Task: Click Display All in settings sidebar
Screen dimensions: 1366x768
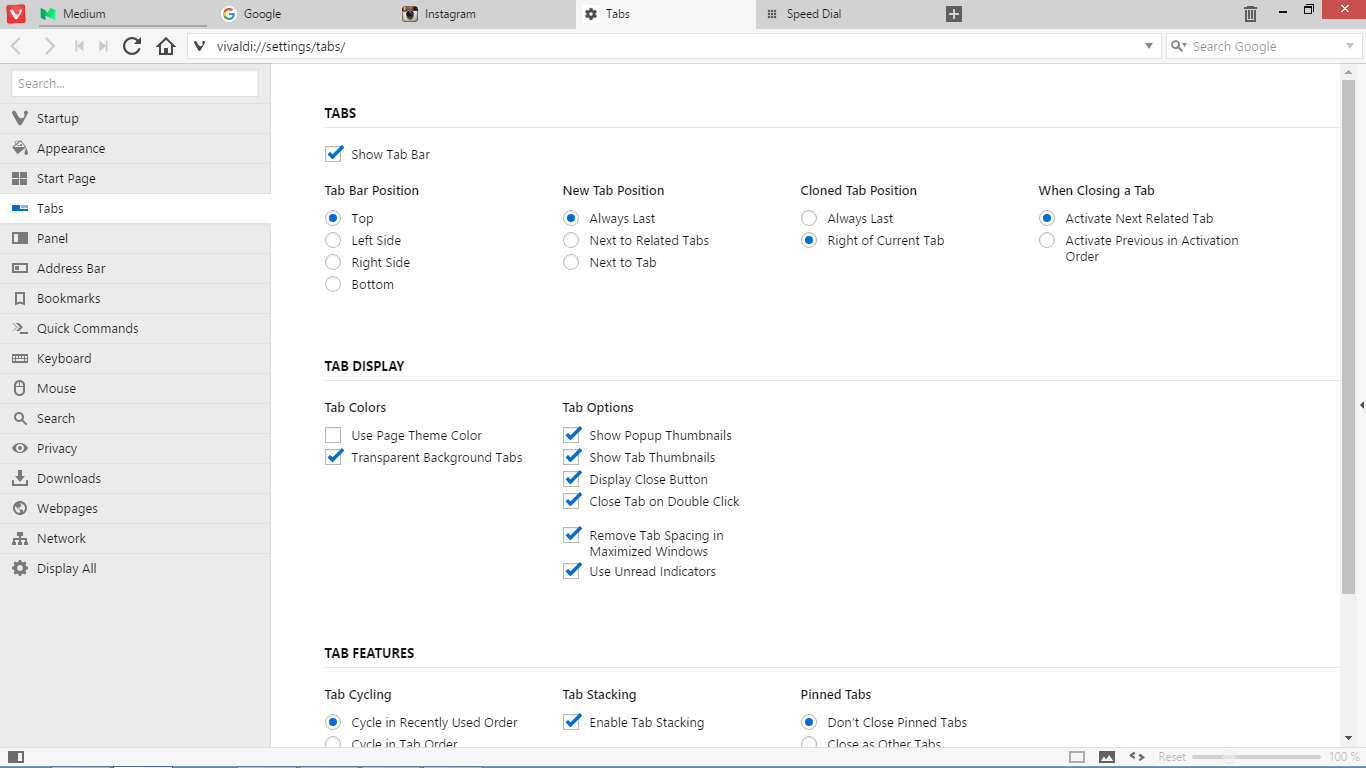Action: coord(67,568)
